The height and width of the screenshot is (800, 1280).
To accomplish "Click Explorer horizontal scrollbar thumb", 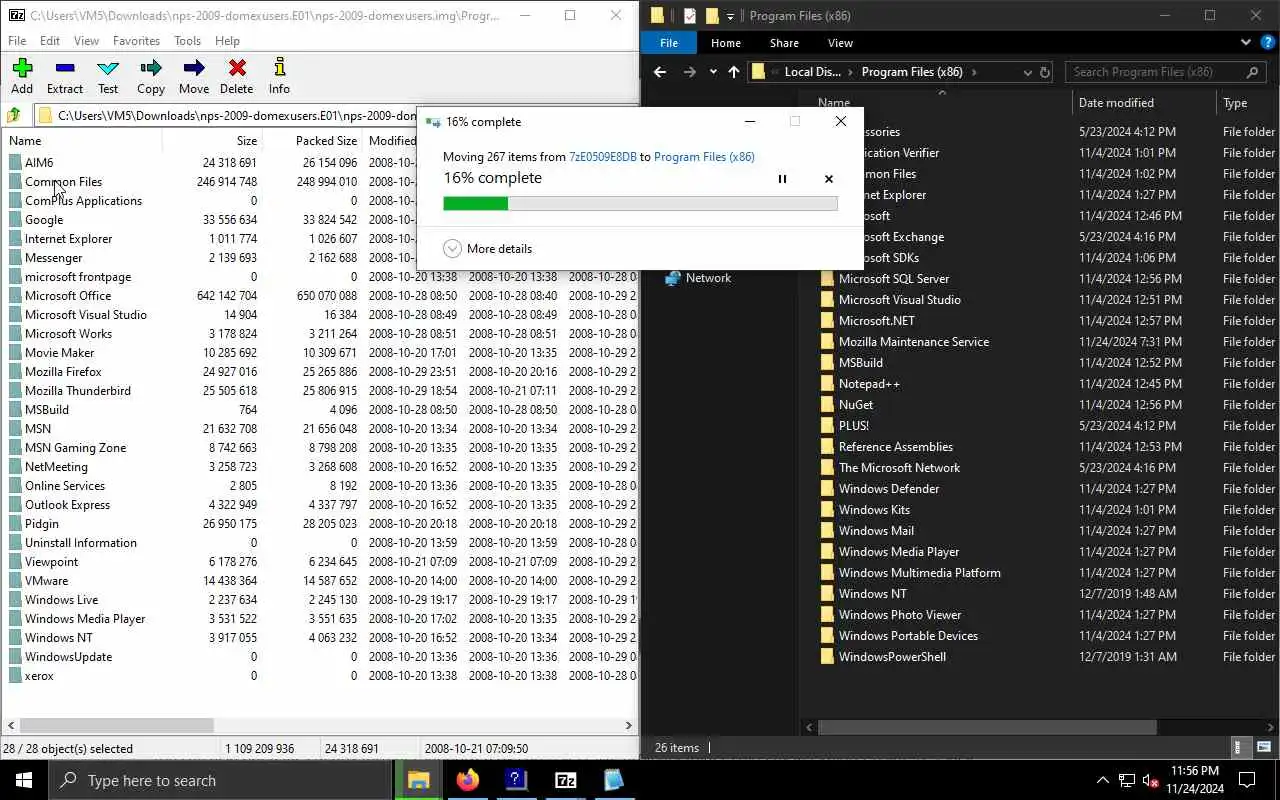I will click(988, 727).
